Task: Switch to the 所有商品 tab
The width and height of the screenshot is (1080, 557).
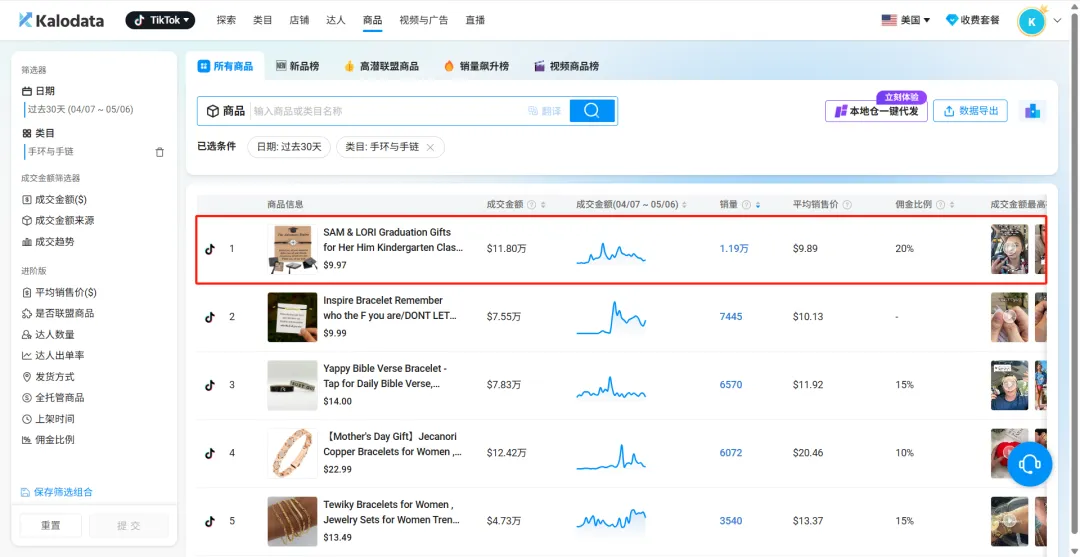Action: (x=225, y=66)
